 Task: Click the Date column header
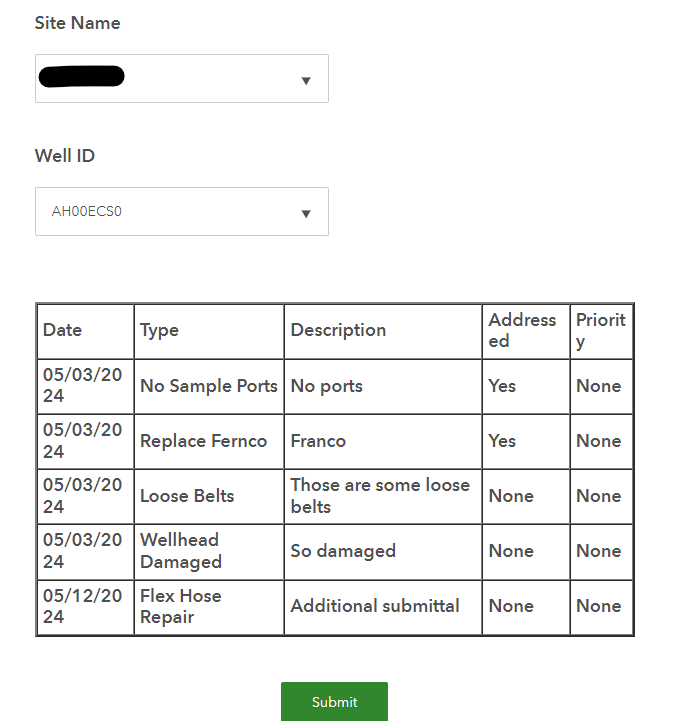click(x=63, y=330)
